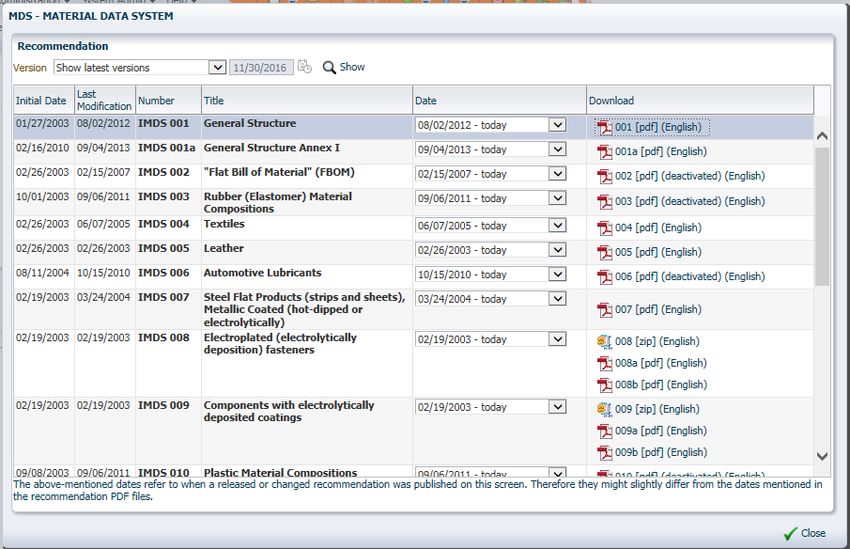Viewport: 850px width, 549px height.
Task: Click the PDF icon next to 007
Action: pos(604,310)
